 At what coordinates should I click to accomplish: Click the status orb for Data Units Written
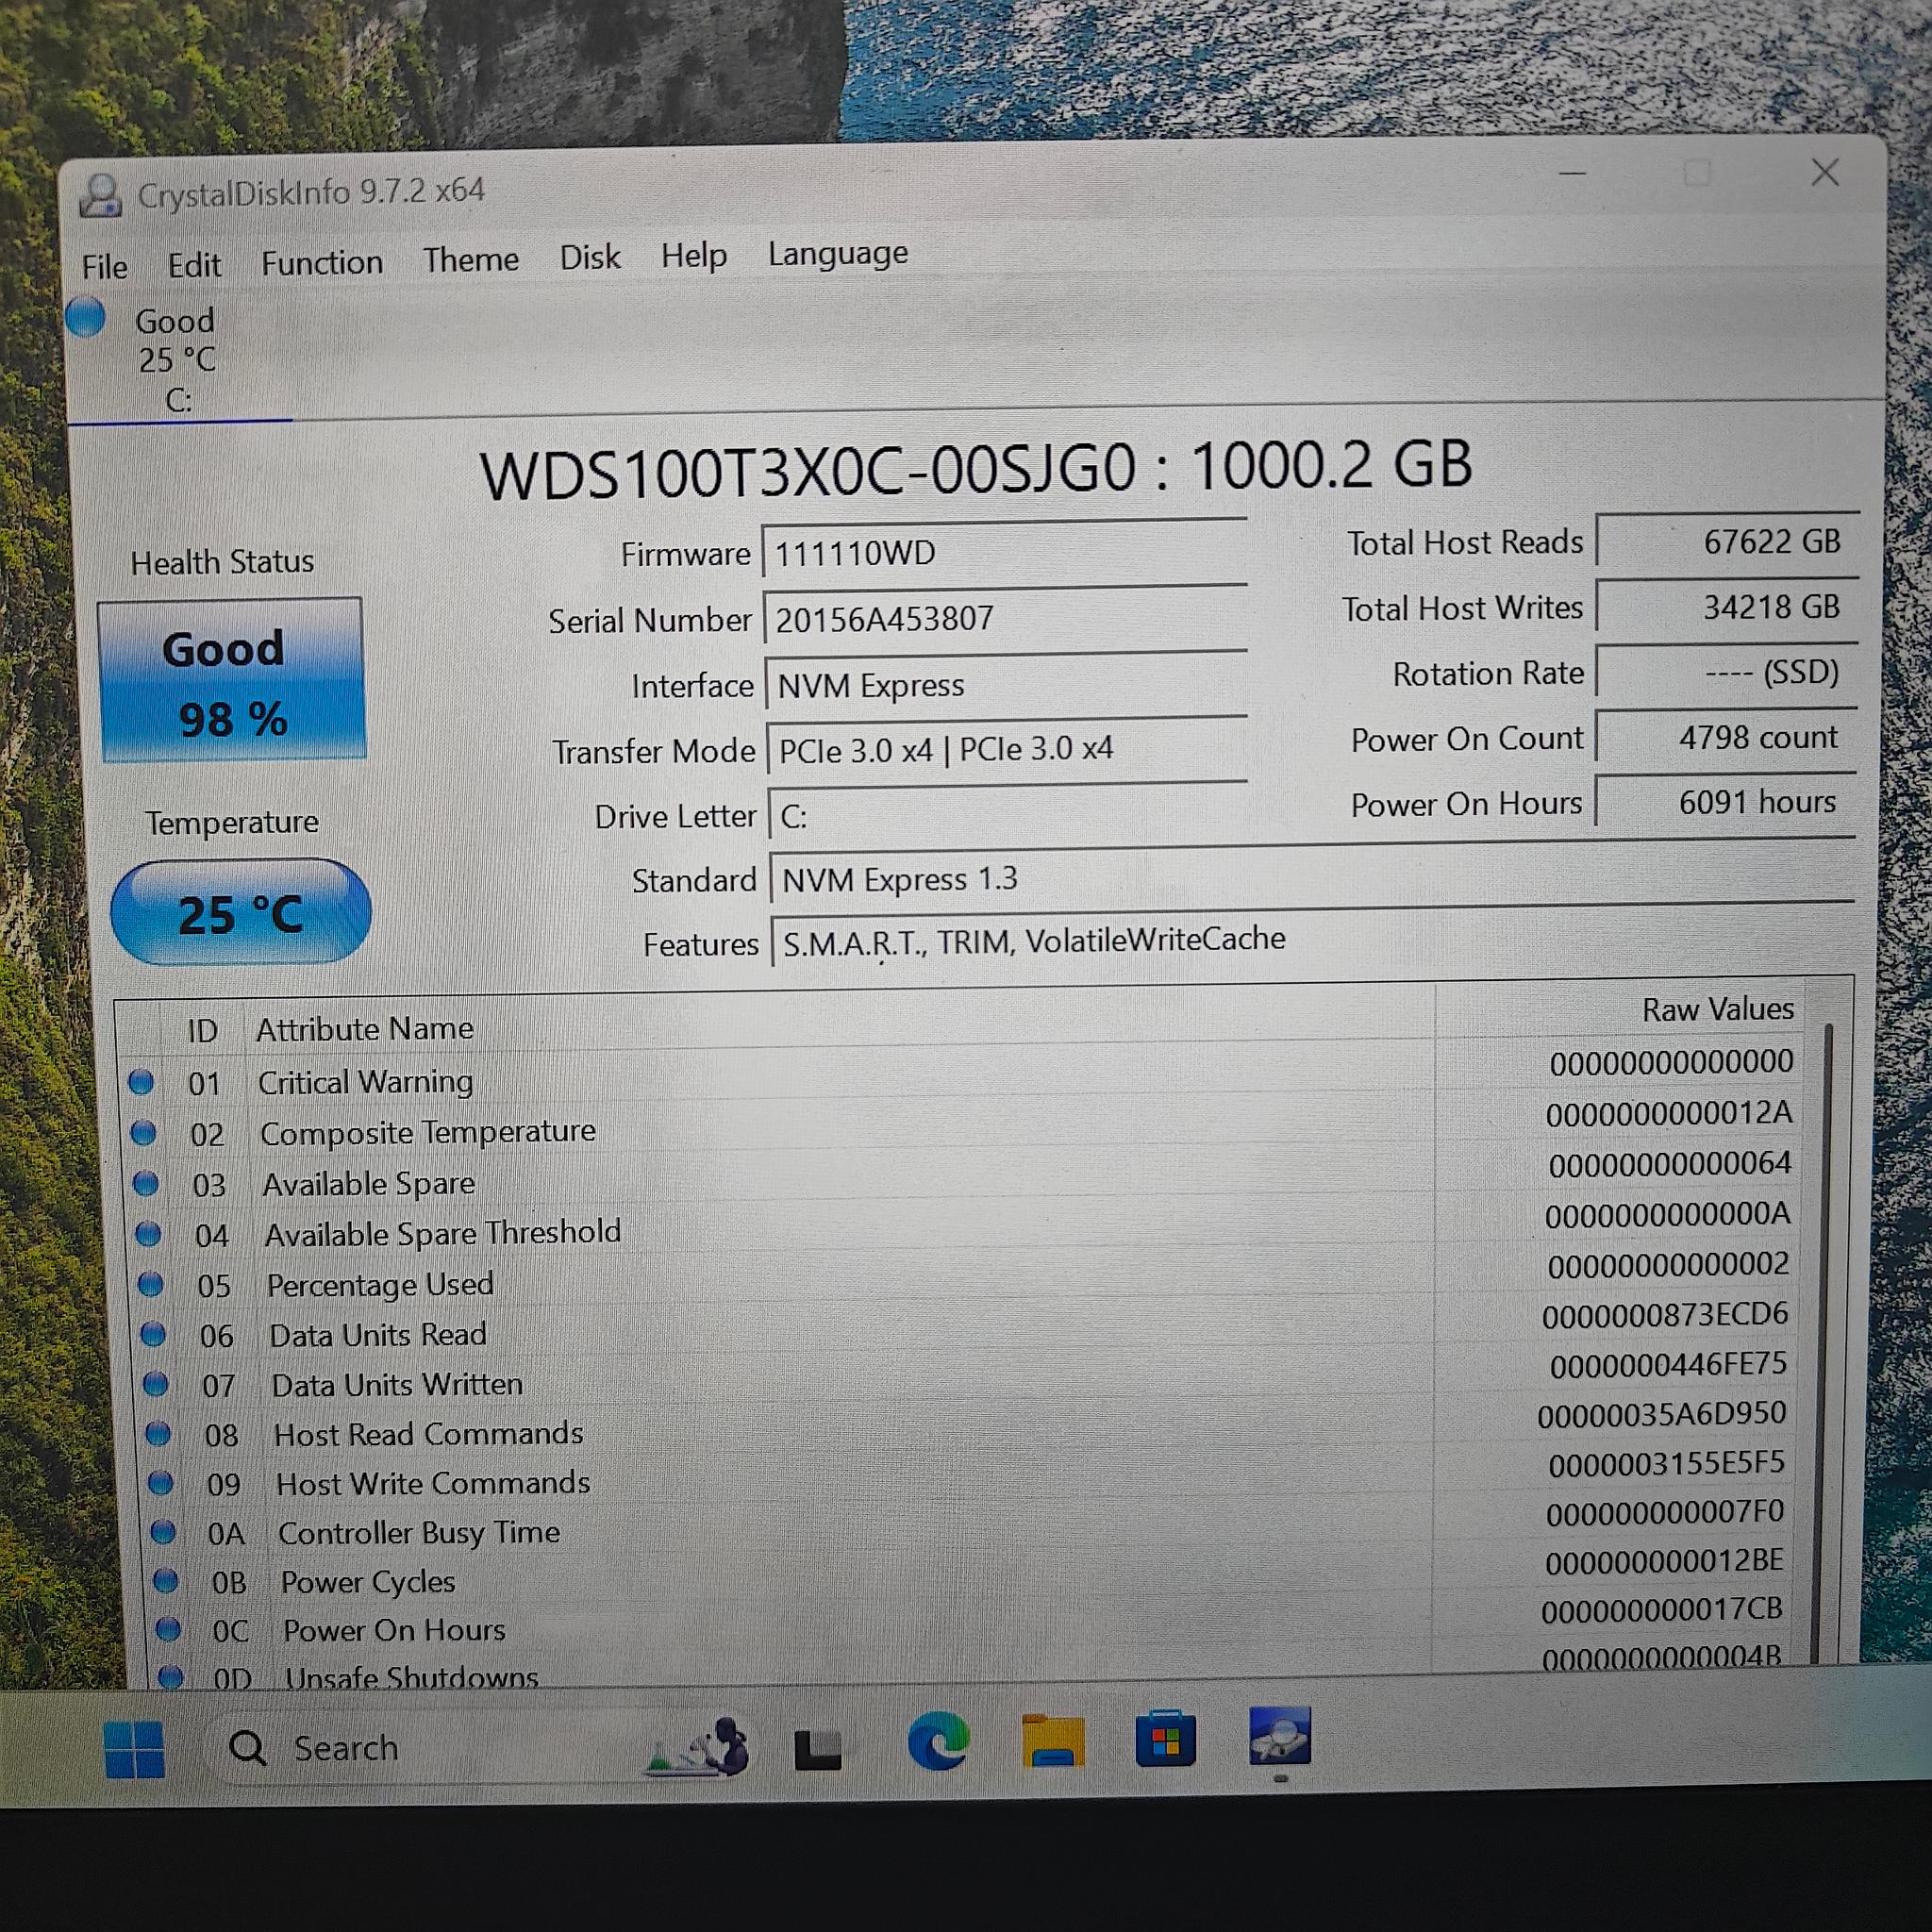pos(155,1384)
